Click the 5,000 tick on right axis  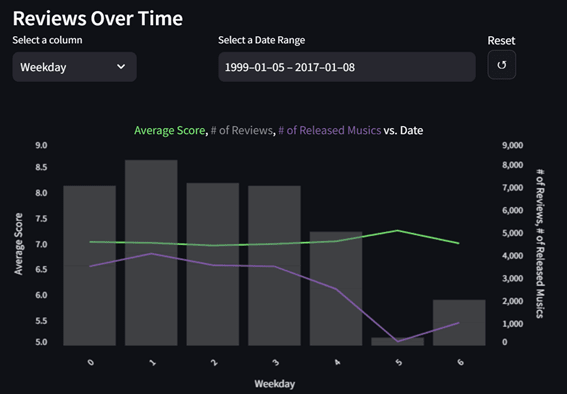tap(512, 233)
